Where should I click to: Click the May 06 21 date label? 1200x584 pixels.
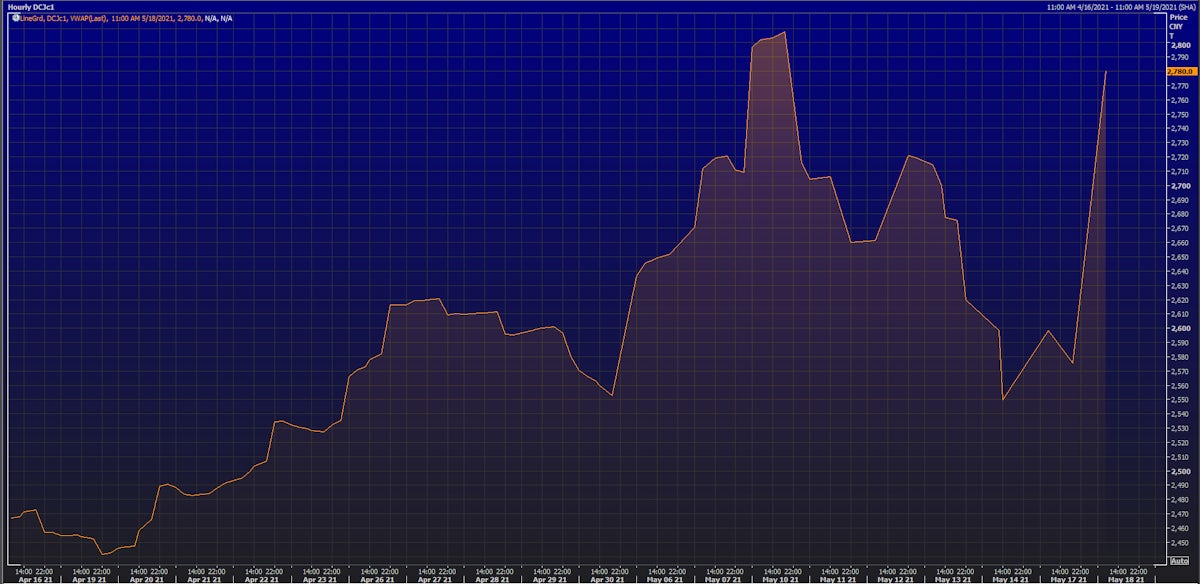coord(665,579)
